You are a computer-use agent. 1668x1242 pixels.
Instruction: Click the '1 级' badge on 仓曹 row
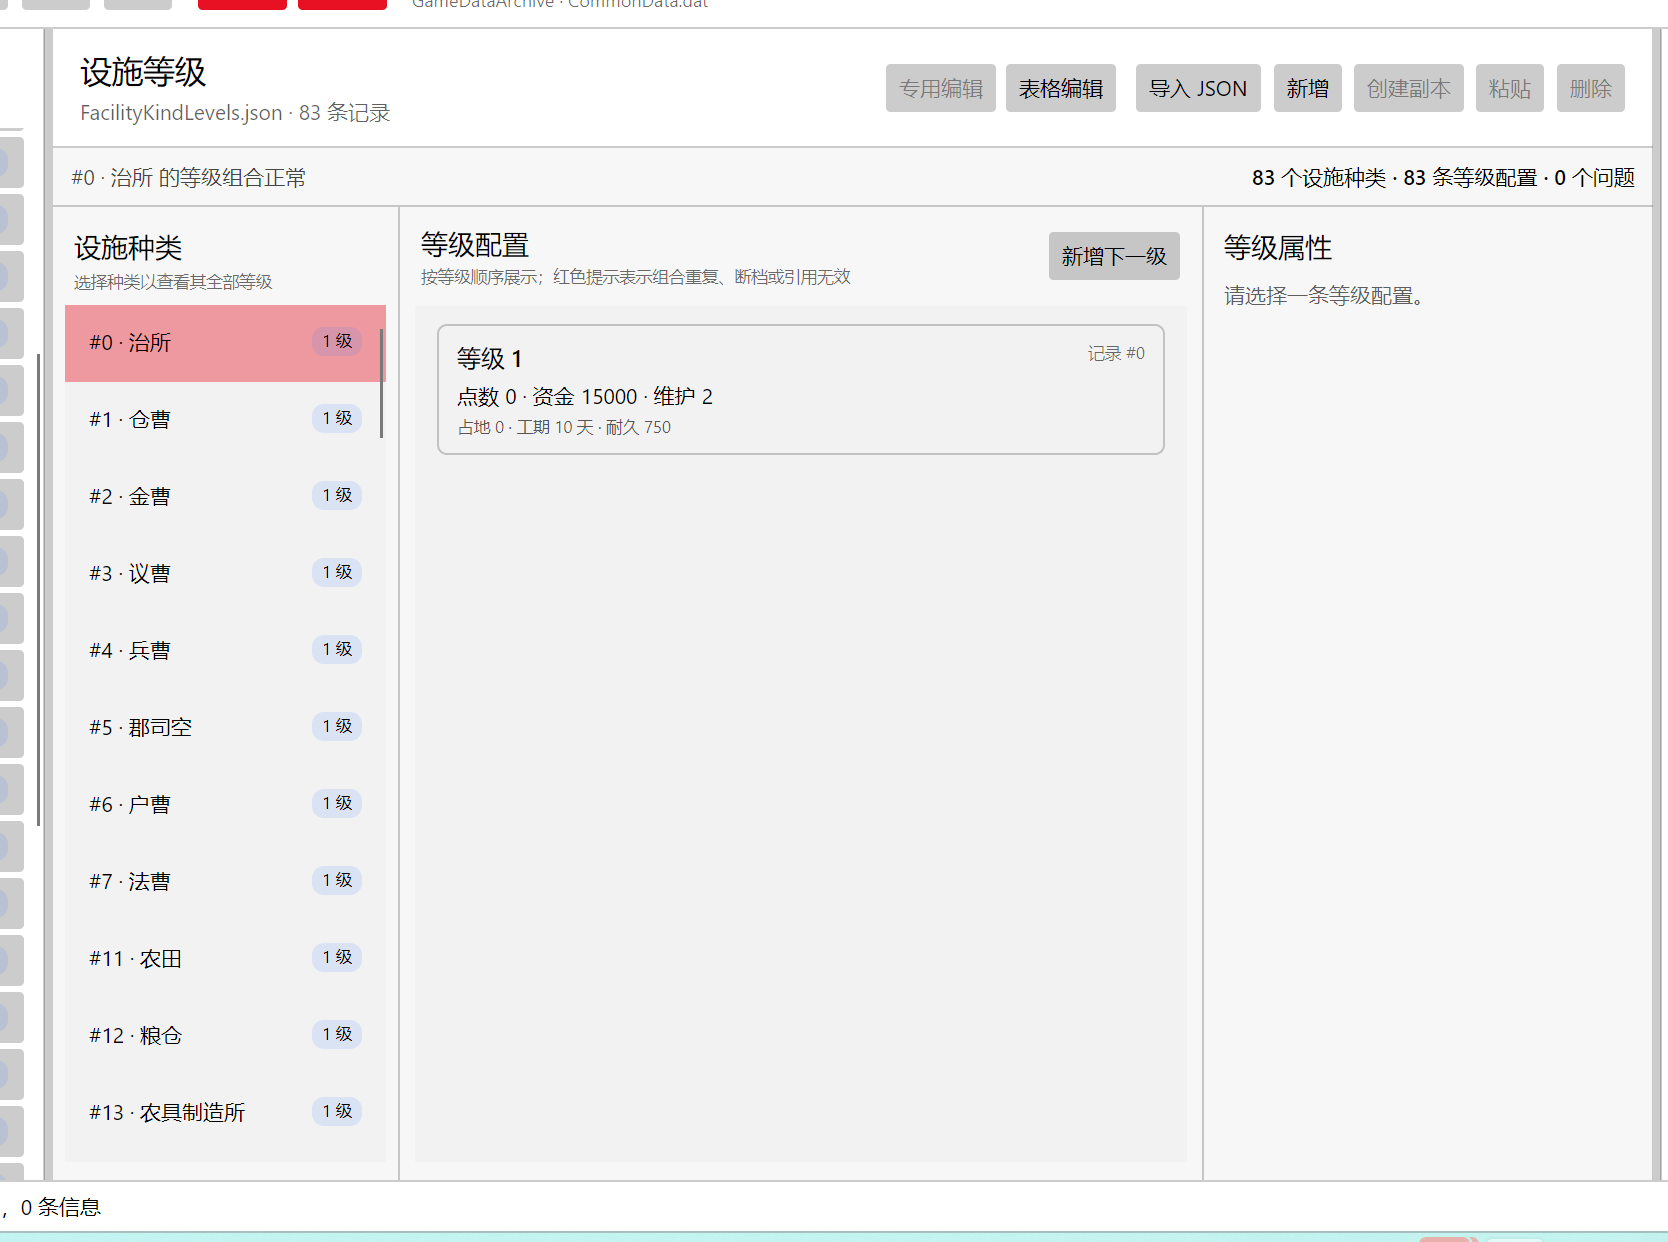coord(337,418)
